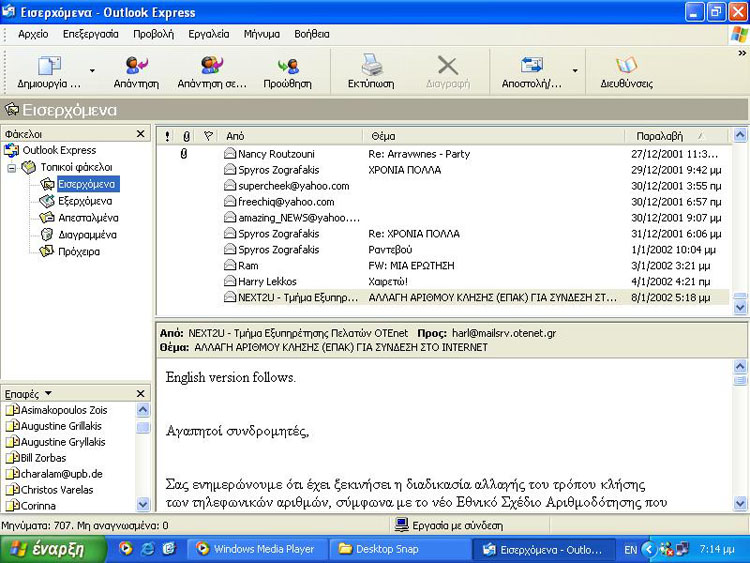Click the paperclip on Nancy Routzouni's message
Viewport: 750px width, 563px height.
(184, 154)
